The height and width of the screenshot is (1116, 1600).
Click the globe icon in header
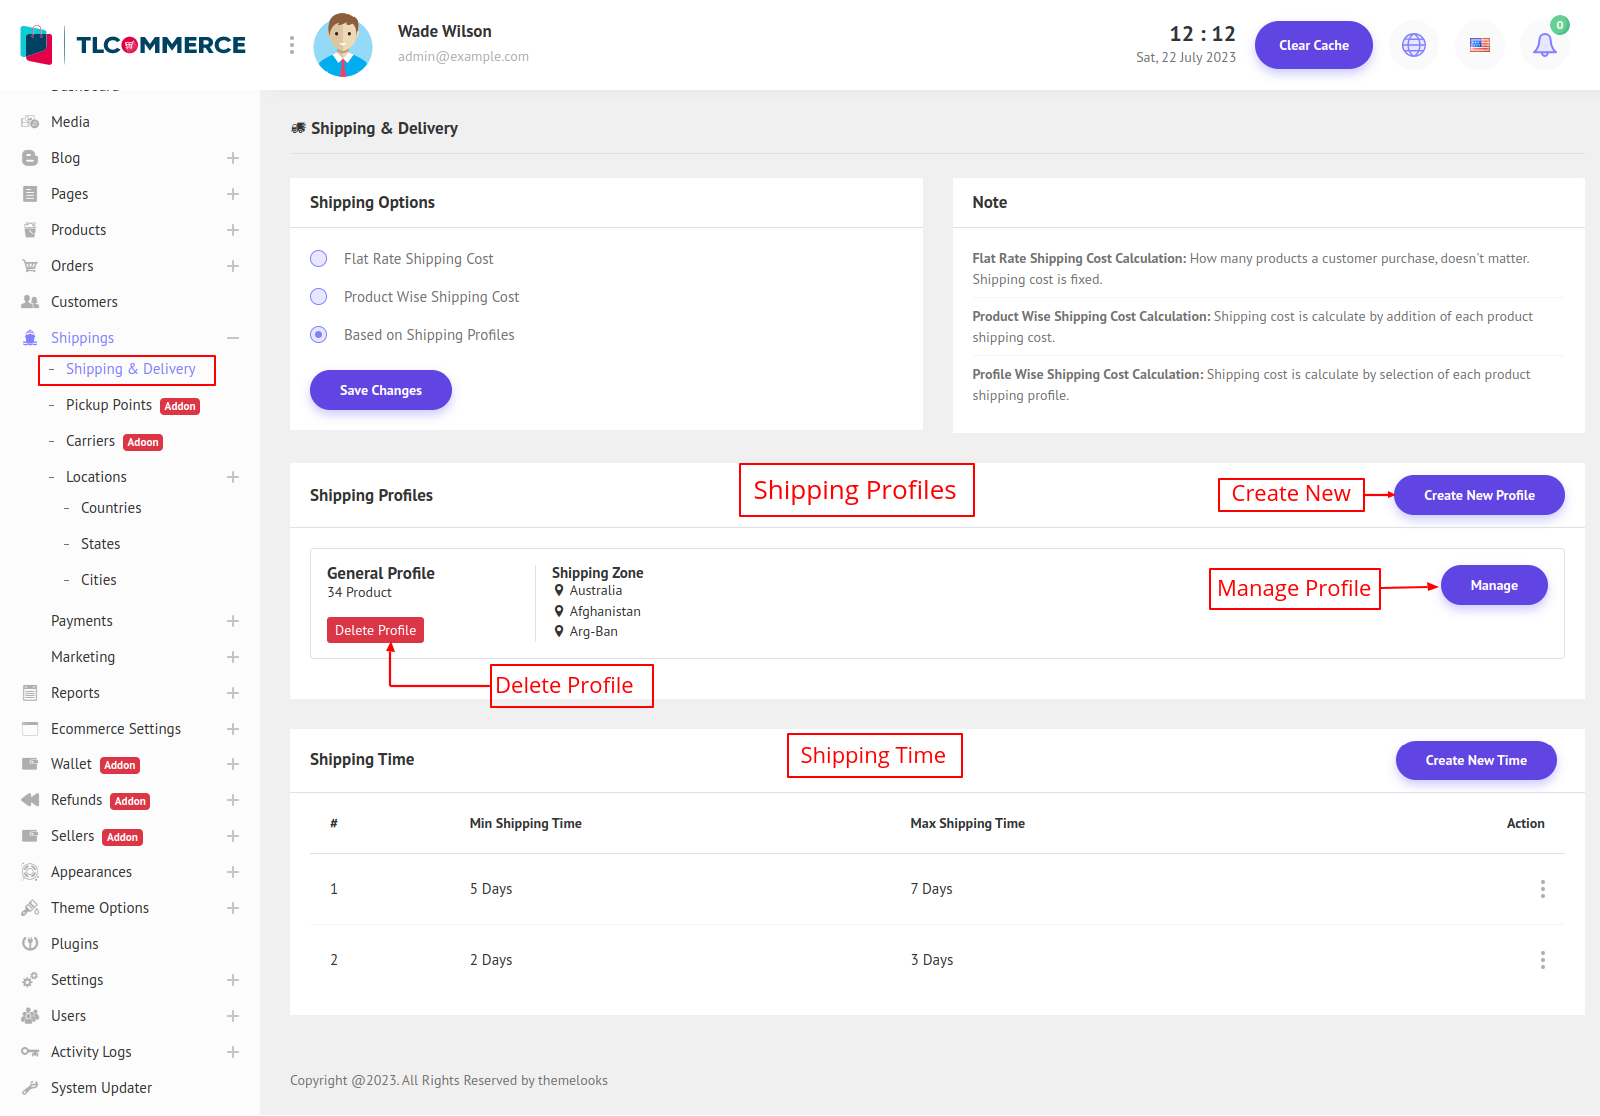[1413, 45]
